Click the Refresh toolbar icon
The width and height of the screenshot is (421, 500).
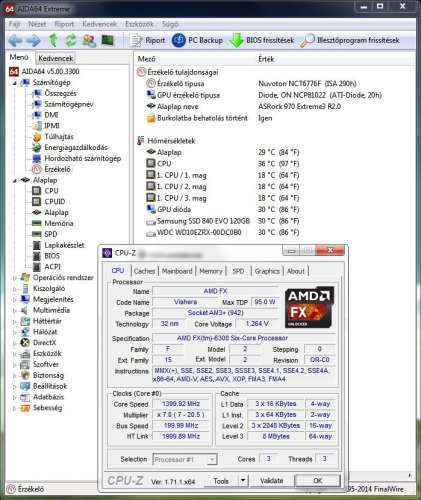(x=71, y=40)
